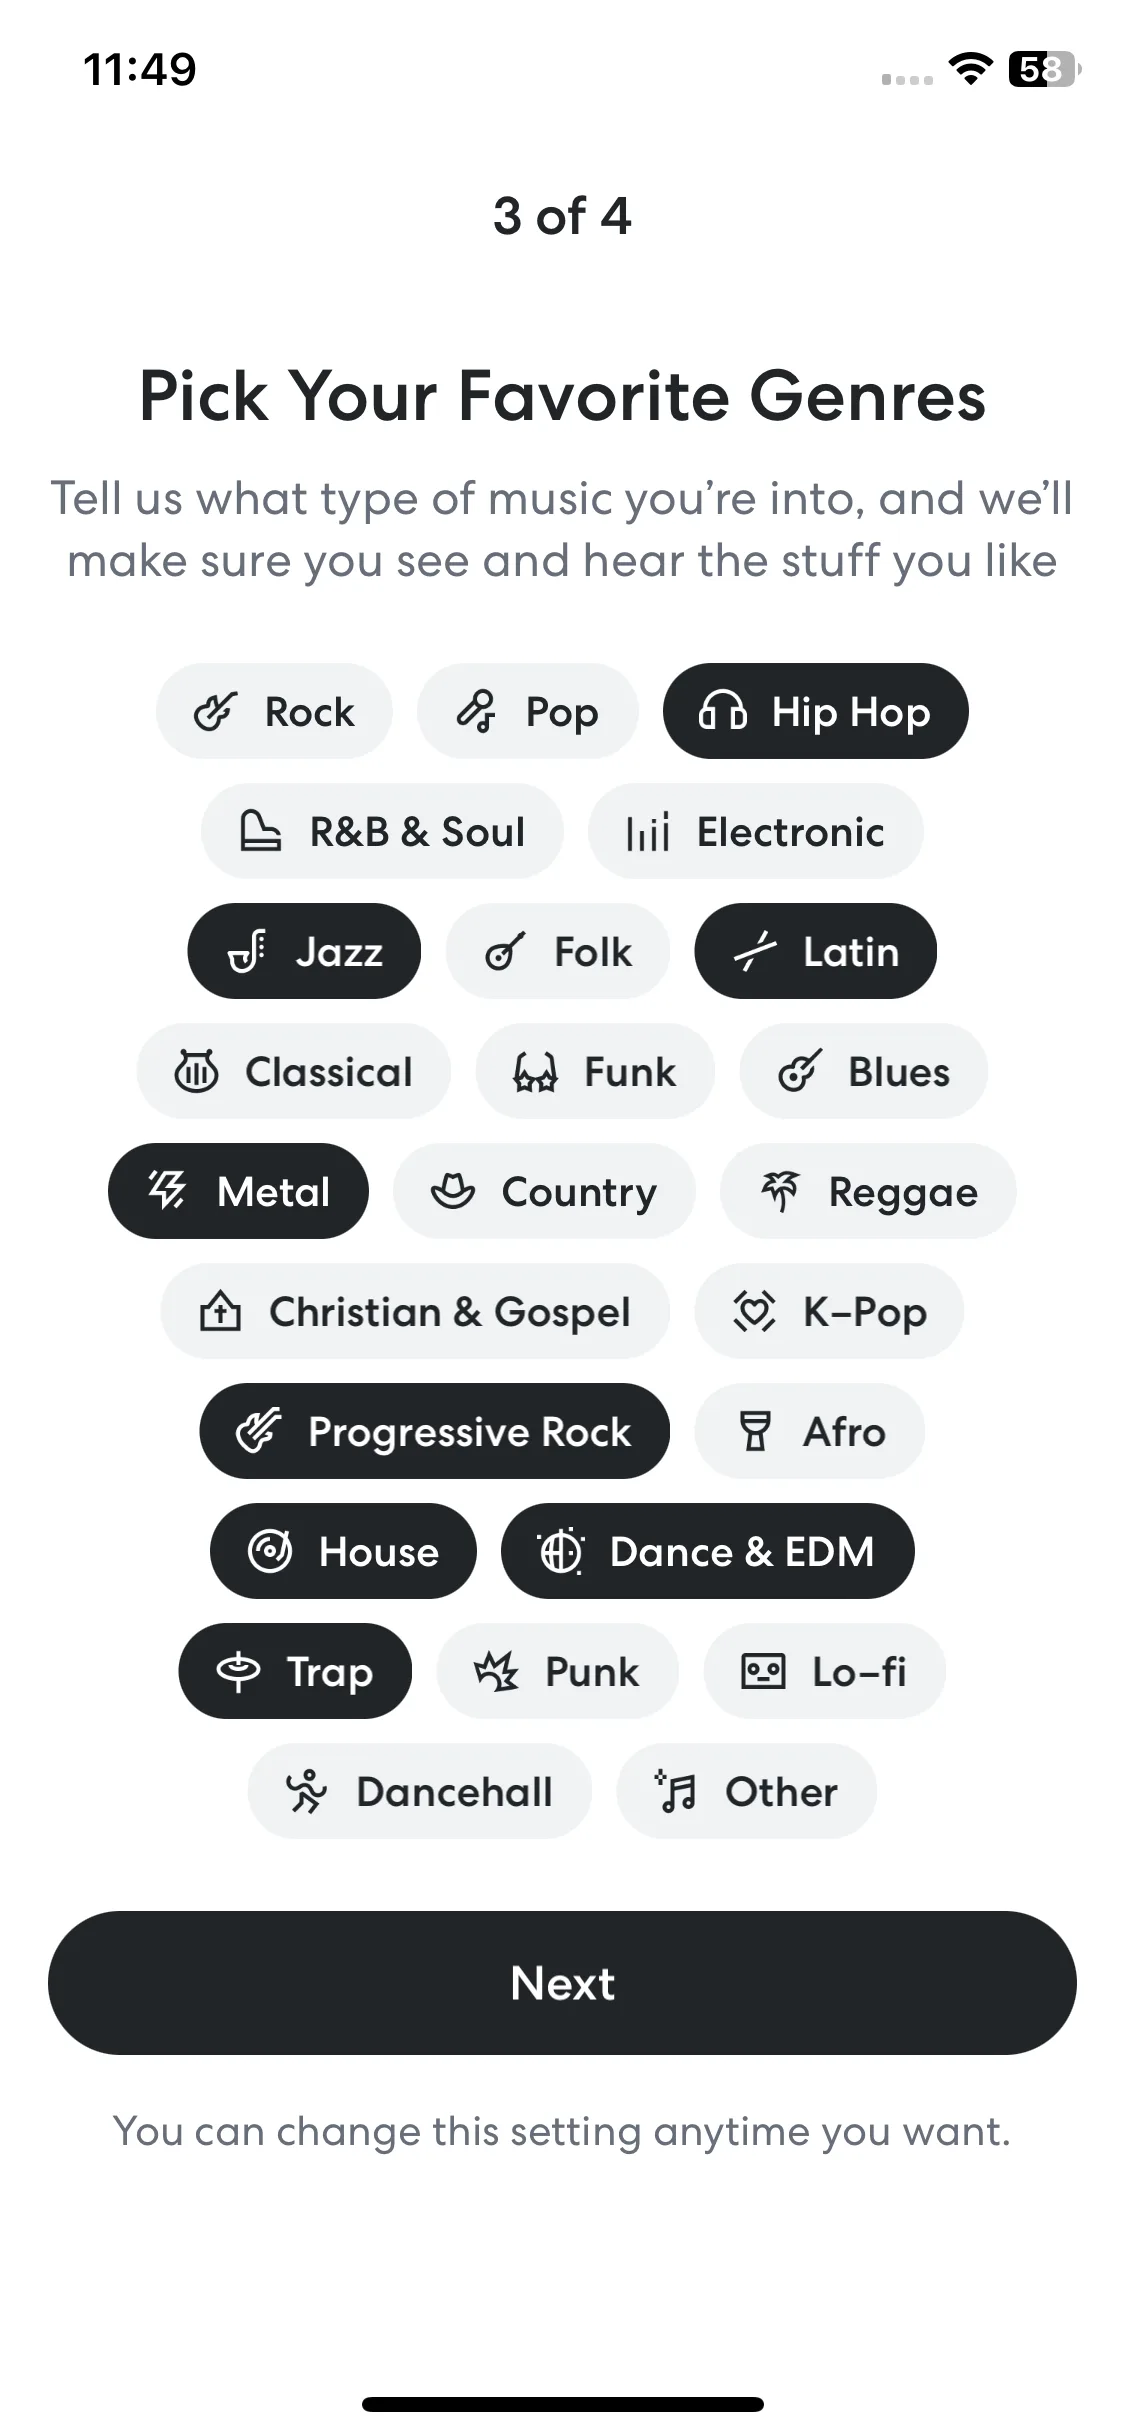Tap the church icon on Christian & Gospel
This screenshot has height=2436, width=1125.
pyautogui.click(x=220, y=1312)
